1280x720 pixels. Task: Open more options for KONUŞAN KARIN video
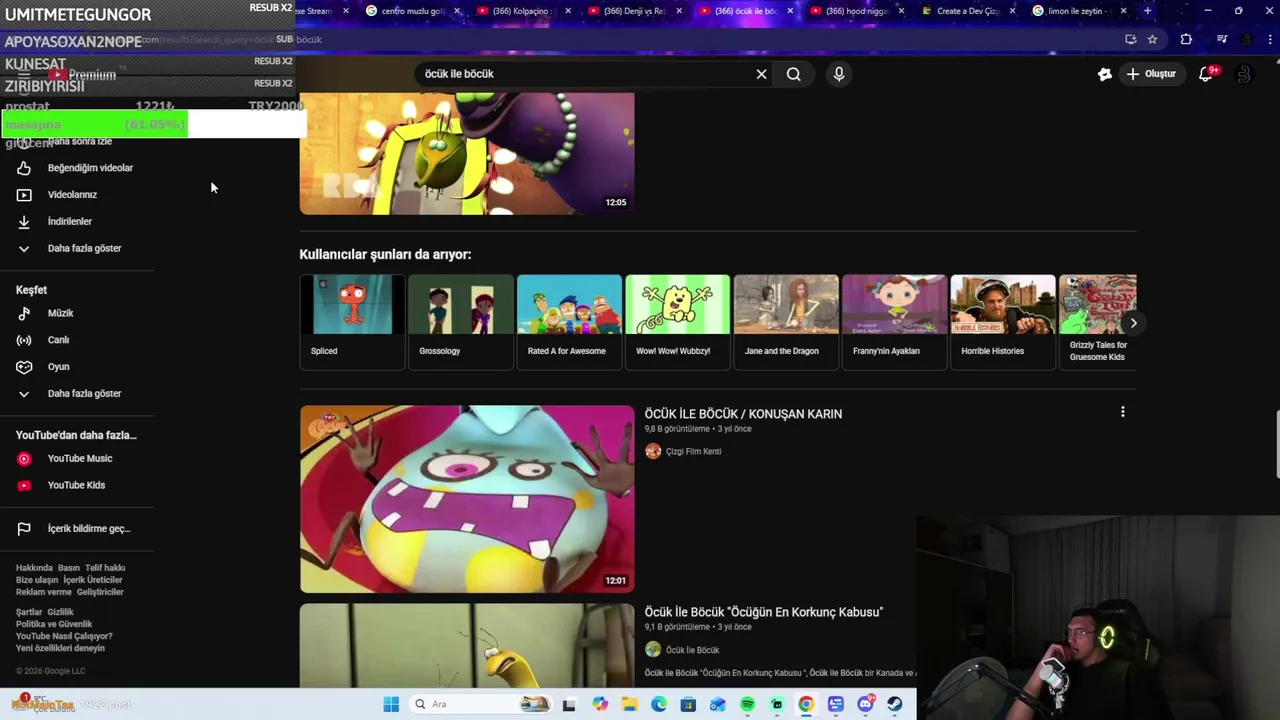(x=1122, y=412)
